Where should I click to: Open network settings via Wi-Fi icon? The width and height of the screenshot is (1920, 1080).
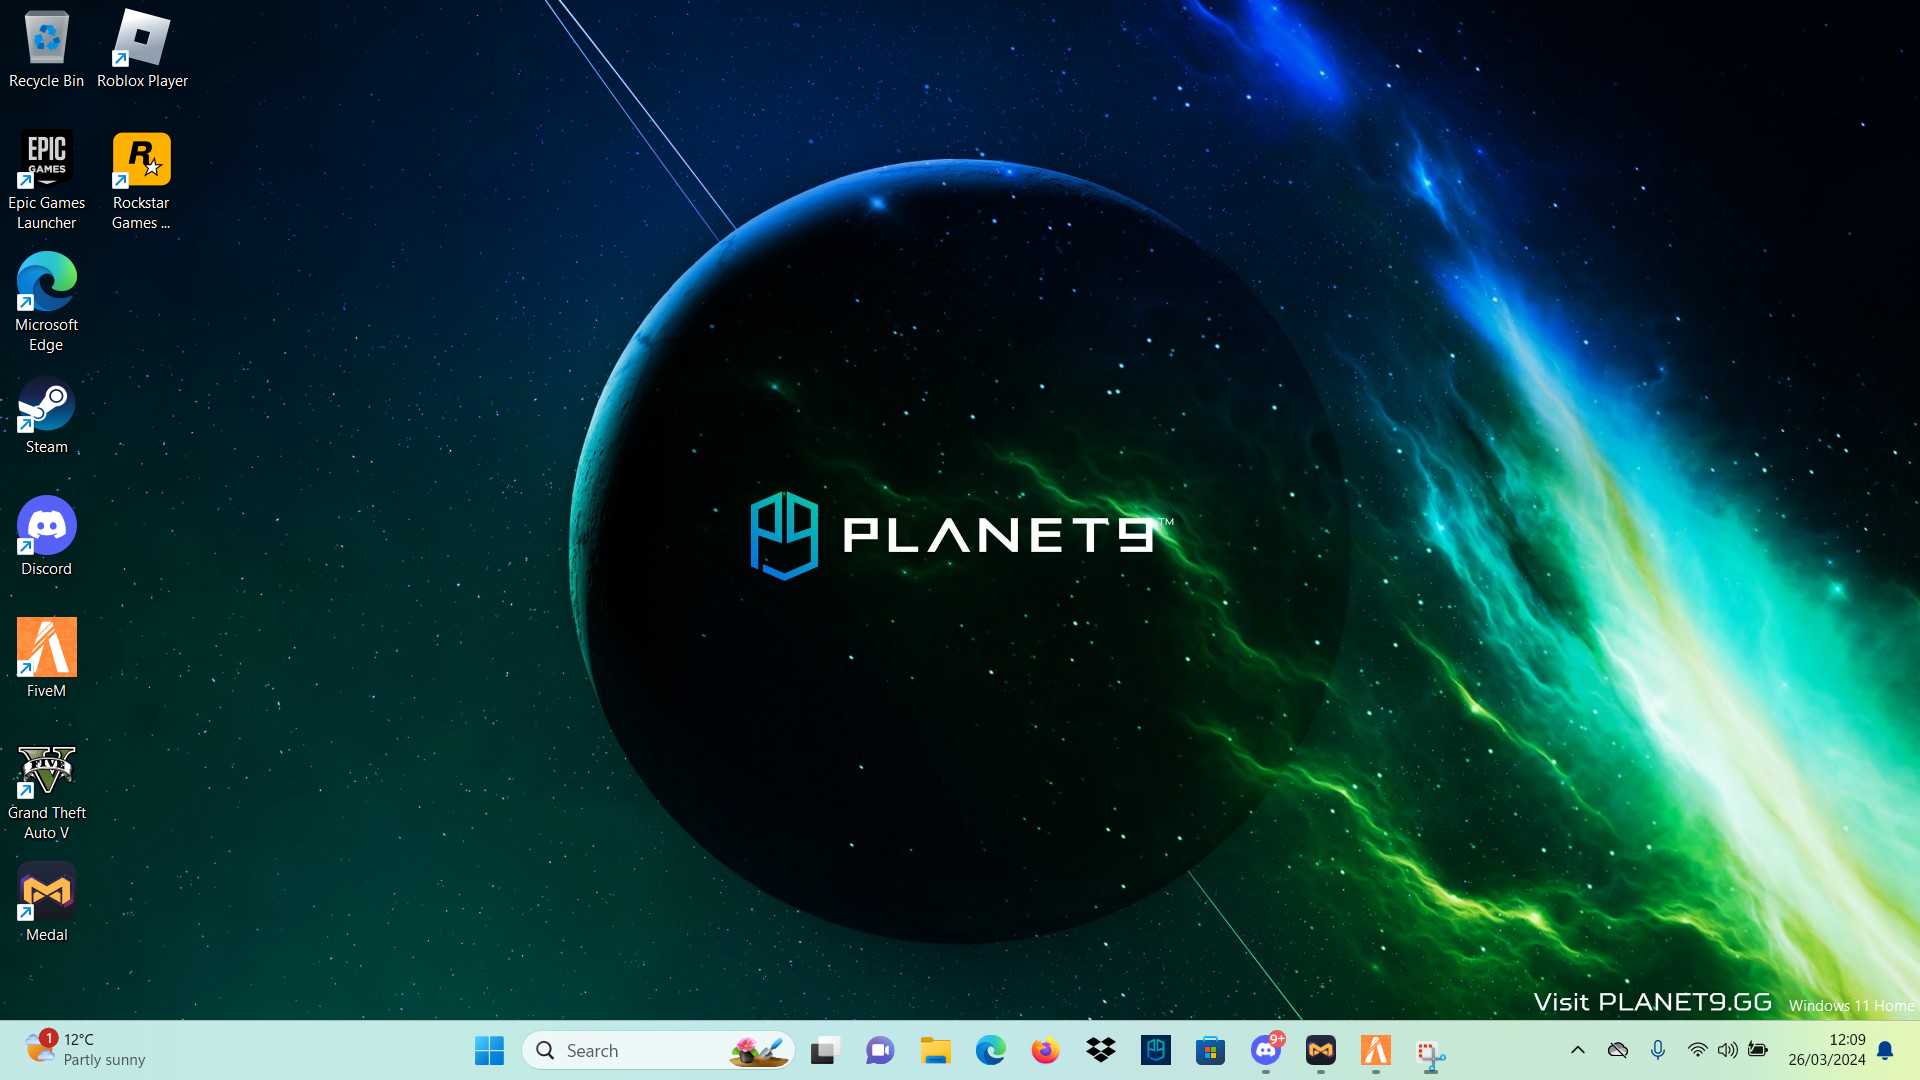tap(1697, 1050)
